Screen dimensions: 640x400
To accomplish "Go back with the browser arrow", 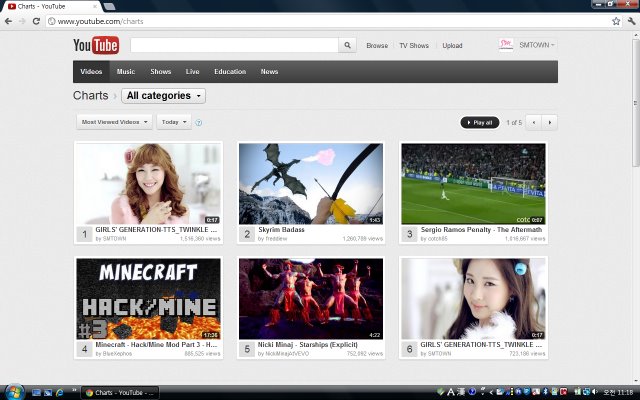I will click(x=8, y=21).
